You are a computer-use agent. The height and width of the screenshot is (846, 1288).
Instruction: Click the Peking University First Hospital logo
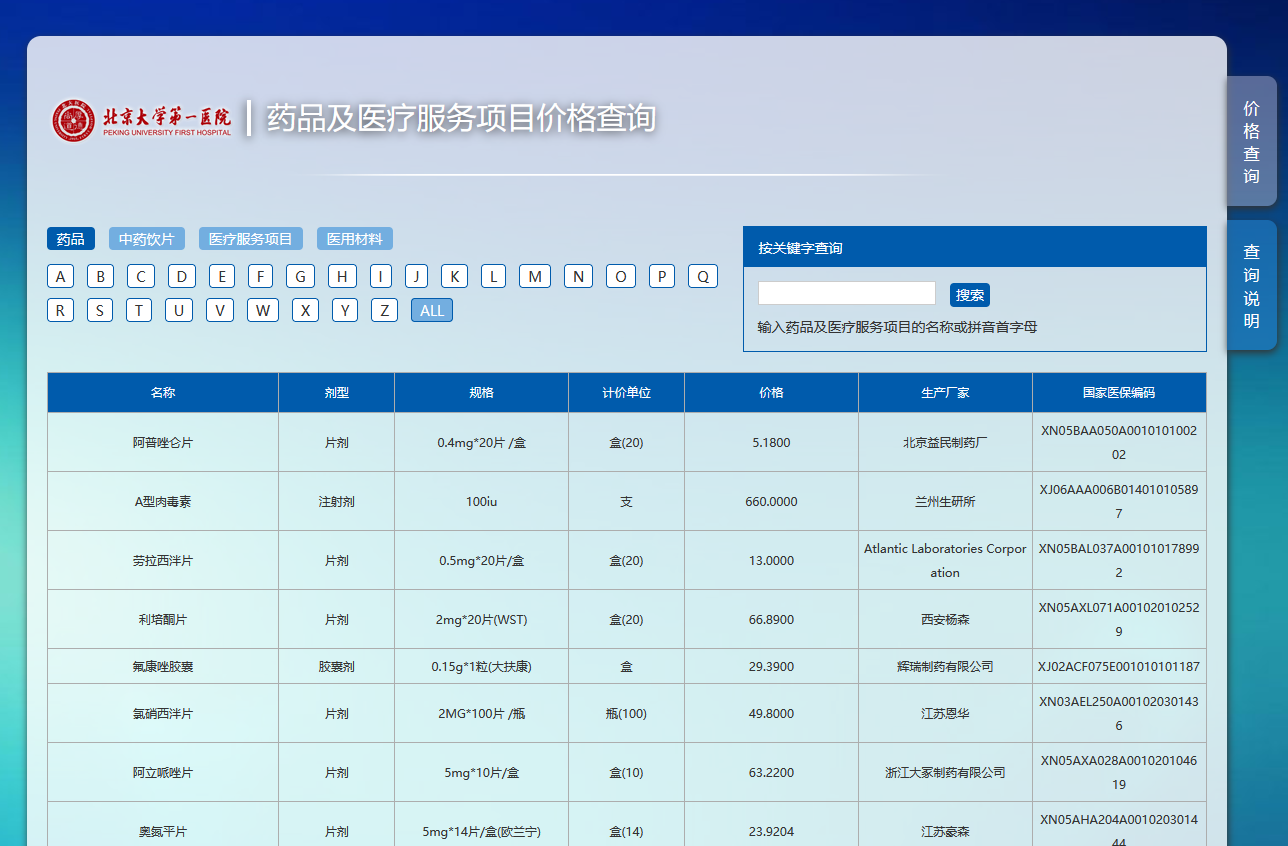point(141,120)
